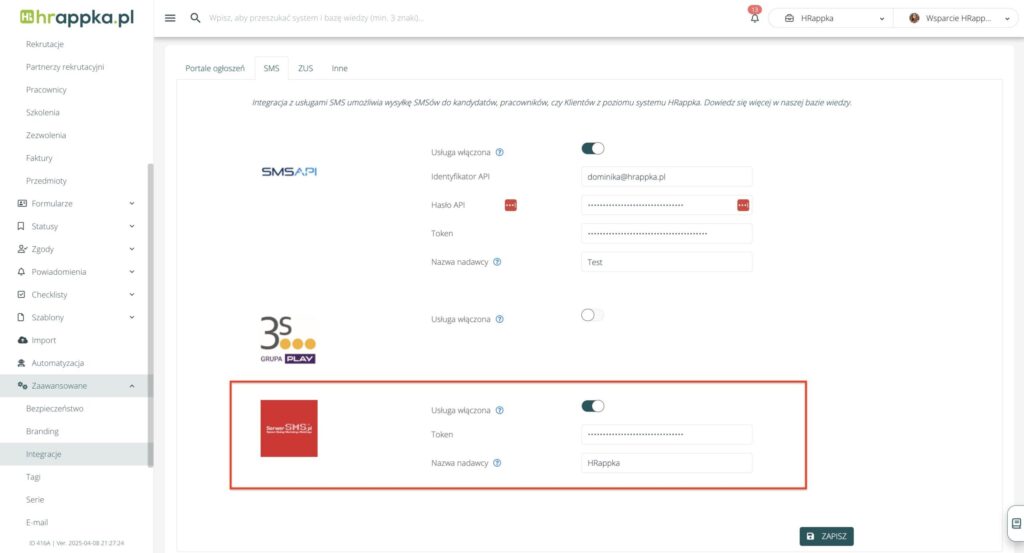Click the ZAPISZ save button
This screenshot has width=1024, height=553.
[x=826, y=536]
